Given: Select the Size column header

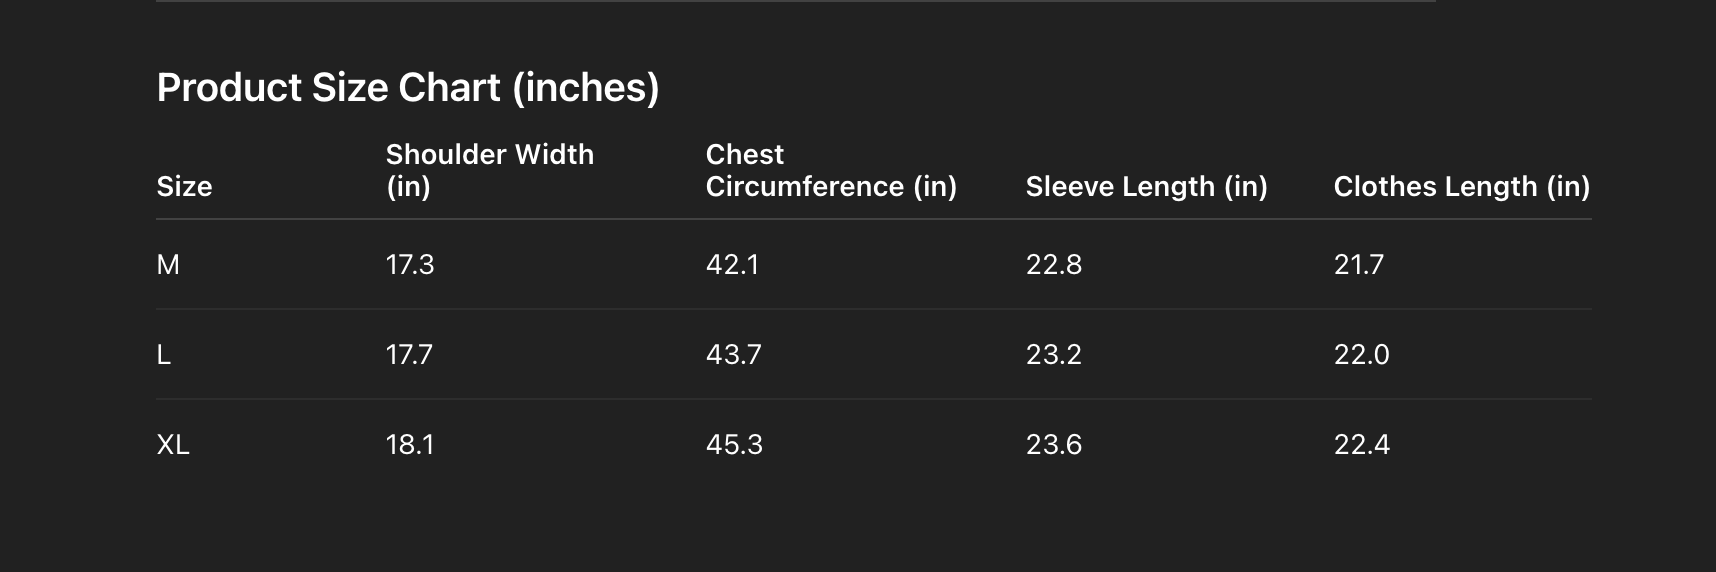Looking at the screenshot, I should click(185, 187).
